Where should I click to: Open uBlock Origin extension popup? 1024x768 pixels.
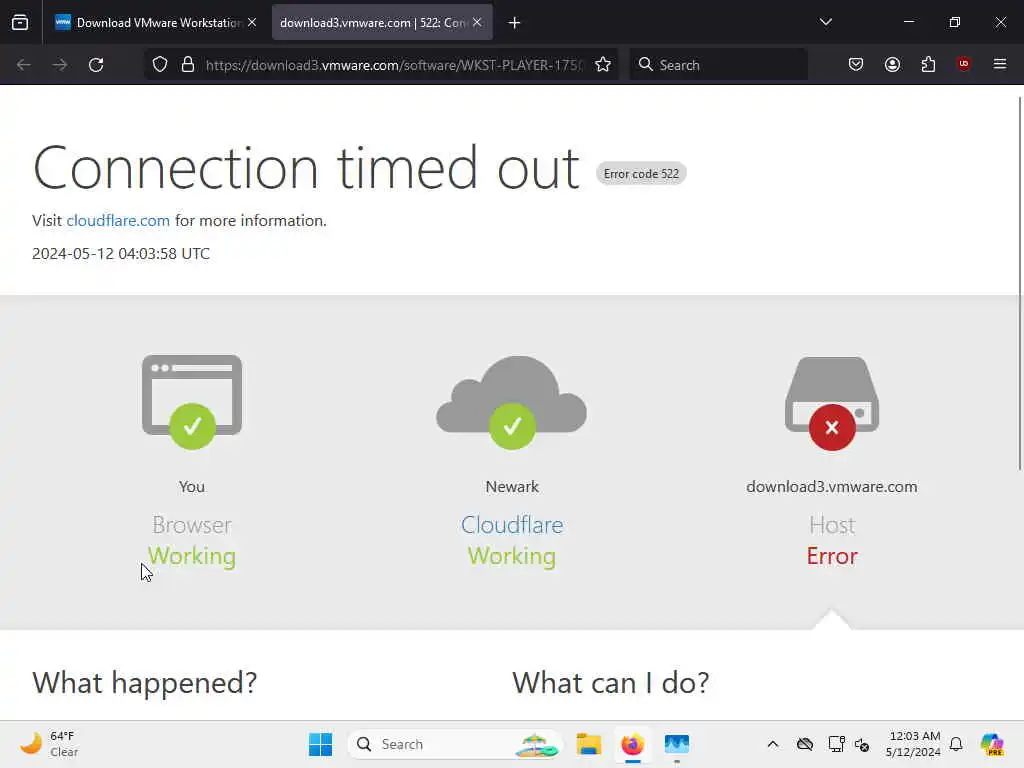pos(963,64)
